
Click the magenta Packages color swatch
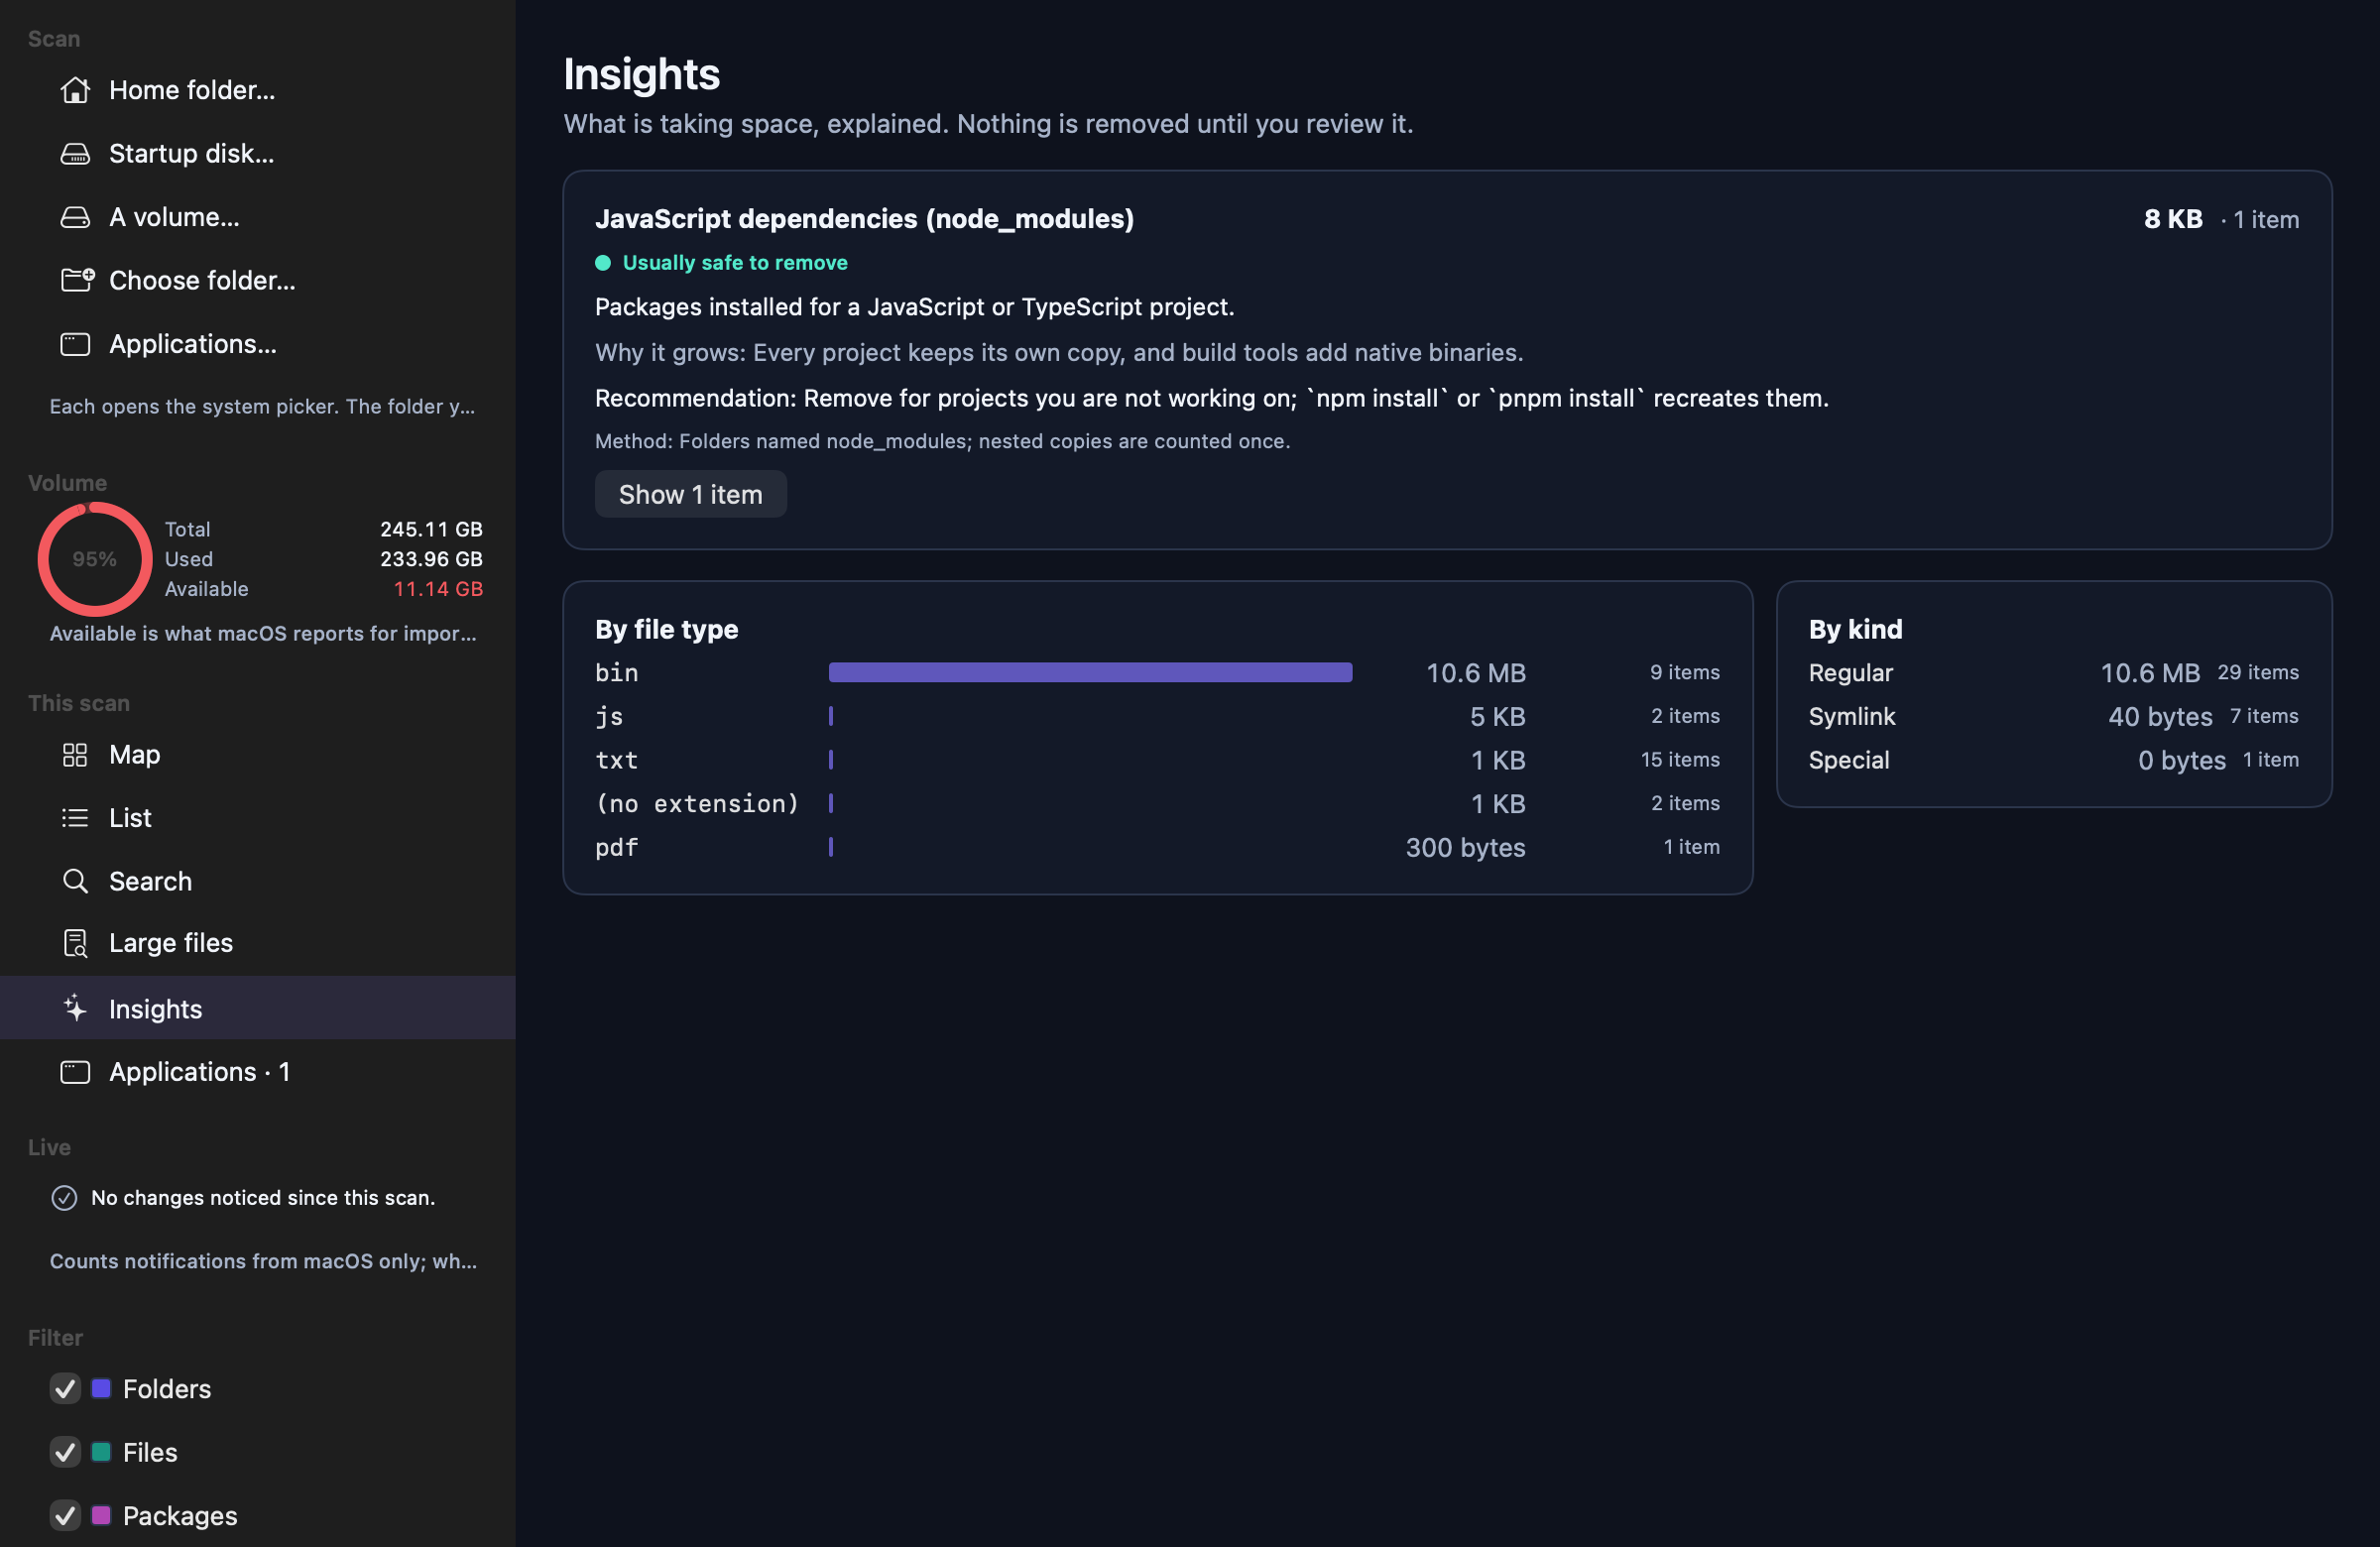click(101, 1515)
